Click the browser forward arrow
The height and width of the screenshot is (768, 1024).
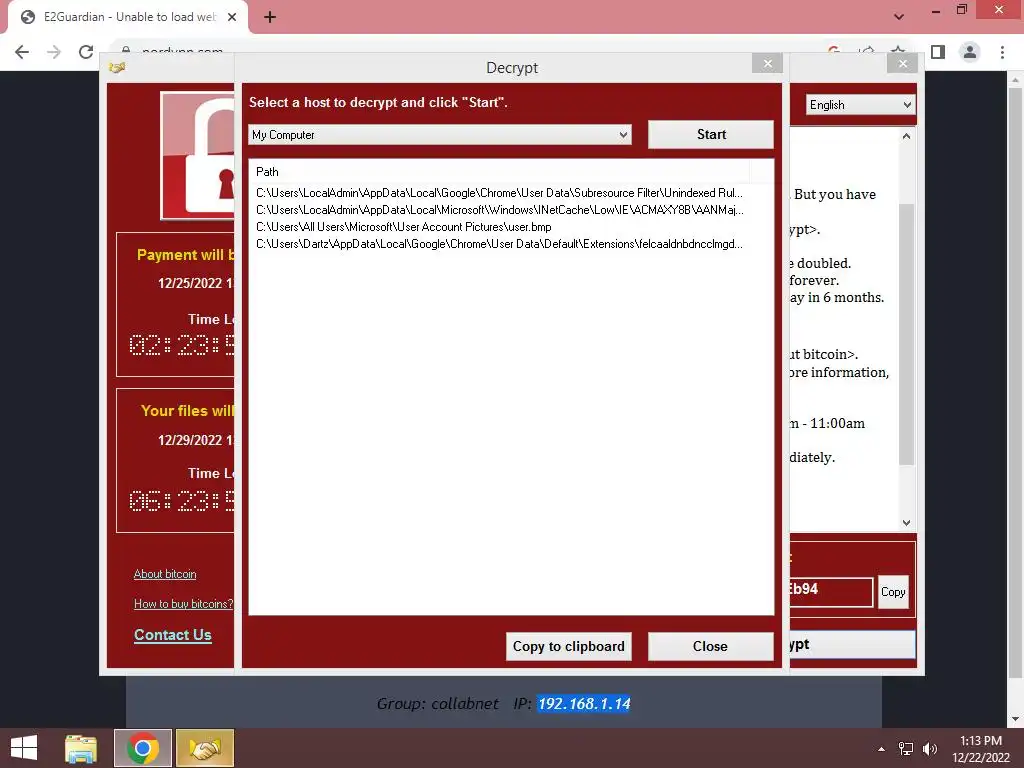[x=54, y=52]
